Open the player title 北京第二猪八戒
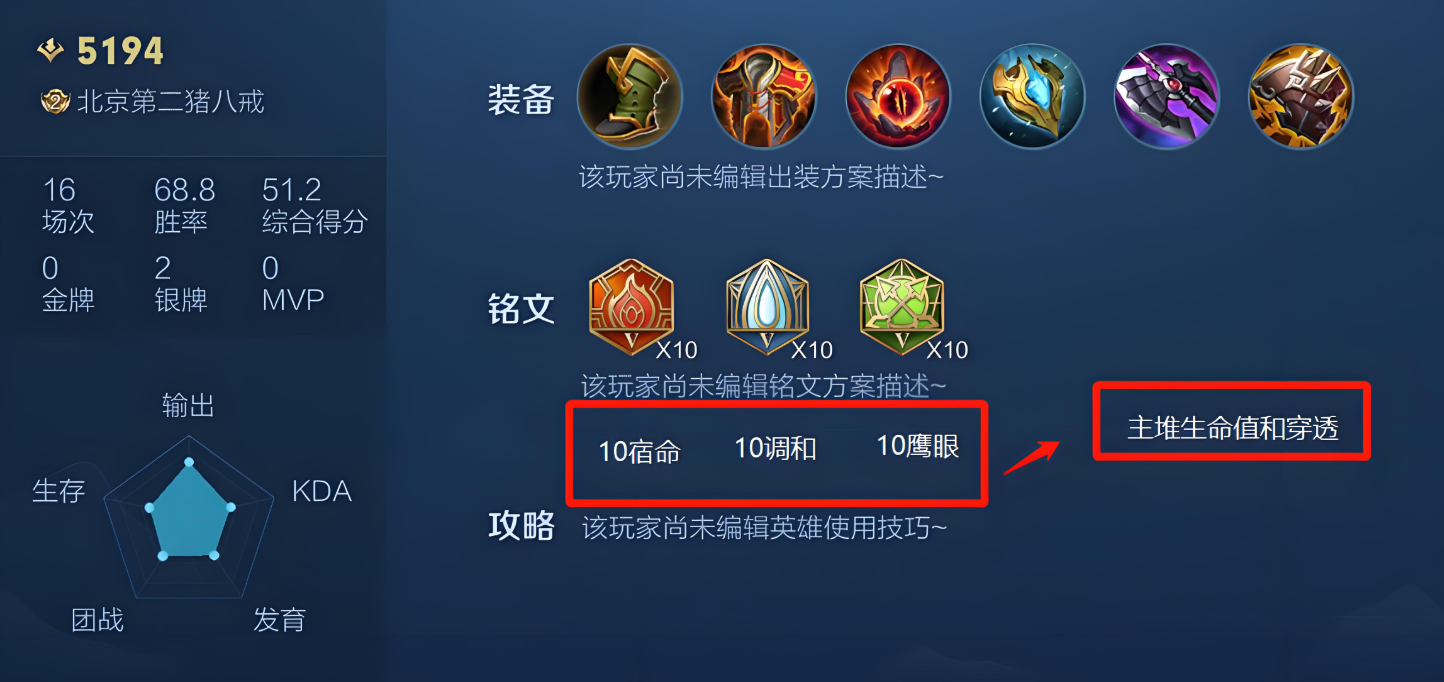Image resolution: width=1444 pixels, height=682 pixels. tap(171, 102)
